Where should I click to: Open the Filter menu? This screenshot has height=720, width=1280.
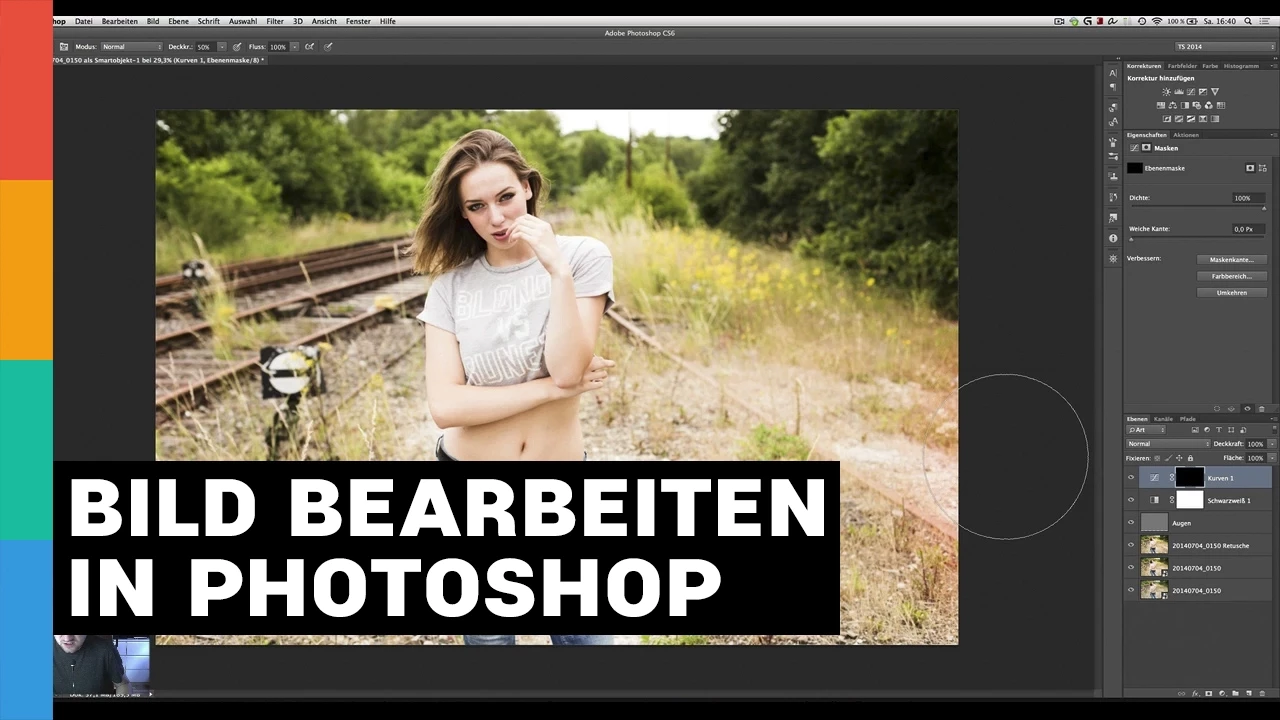point(274,21)
